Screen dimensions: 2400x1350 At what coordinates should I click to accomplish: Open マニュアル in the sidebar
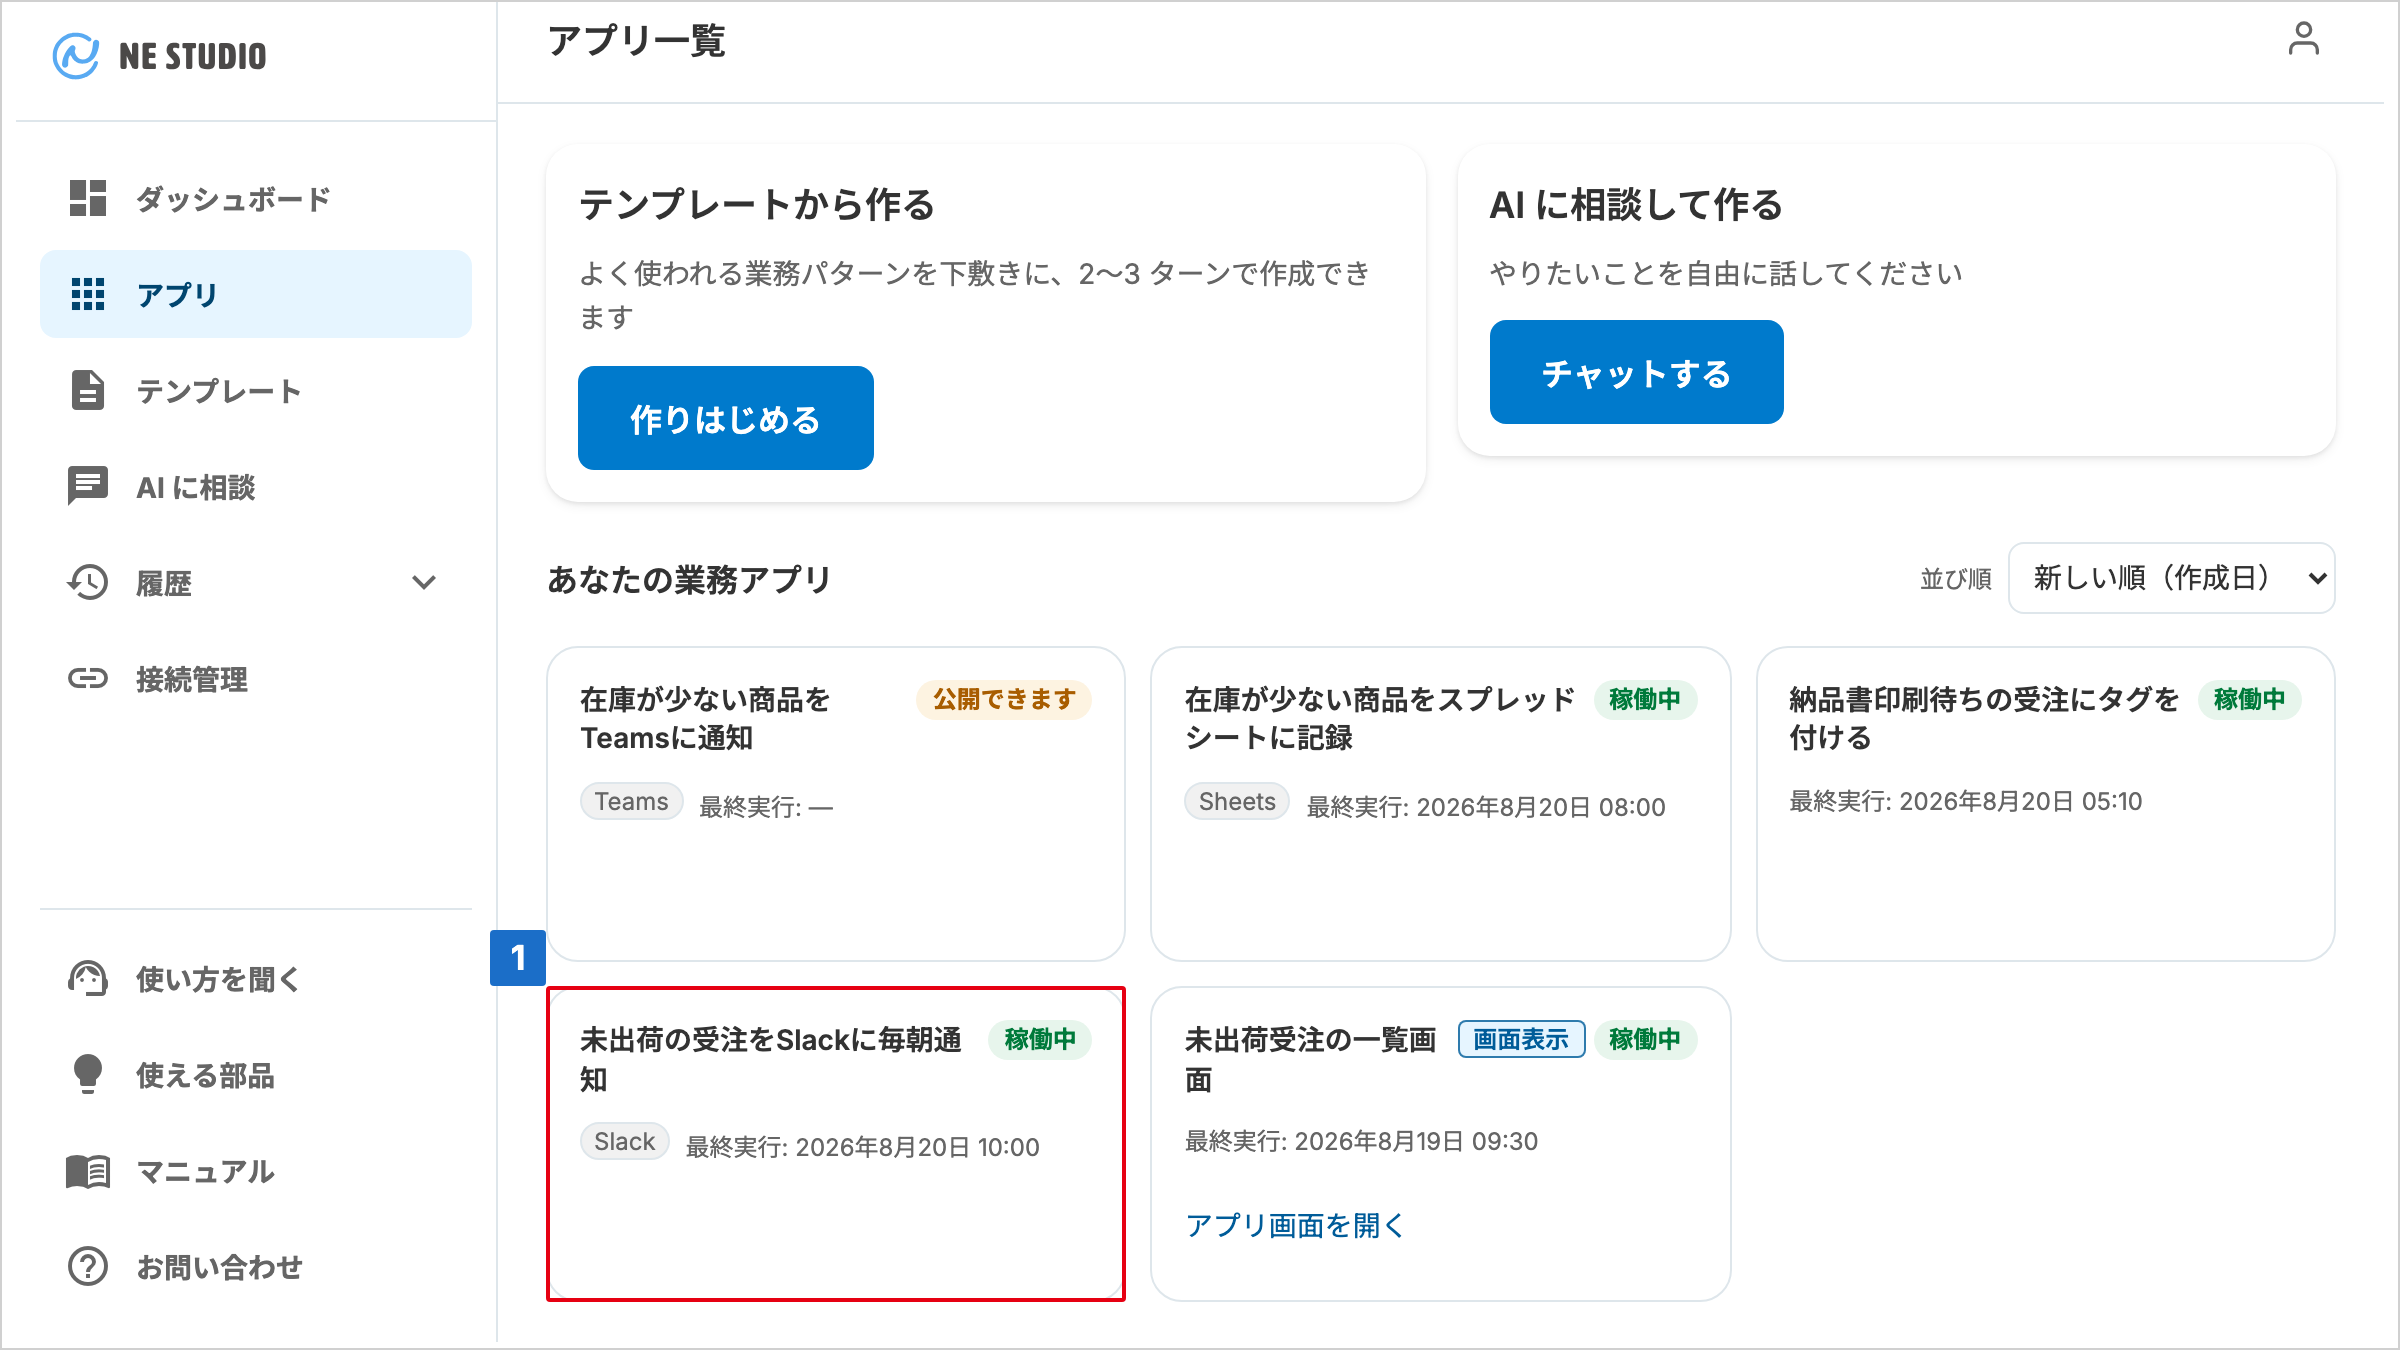[256, 1170]
